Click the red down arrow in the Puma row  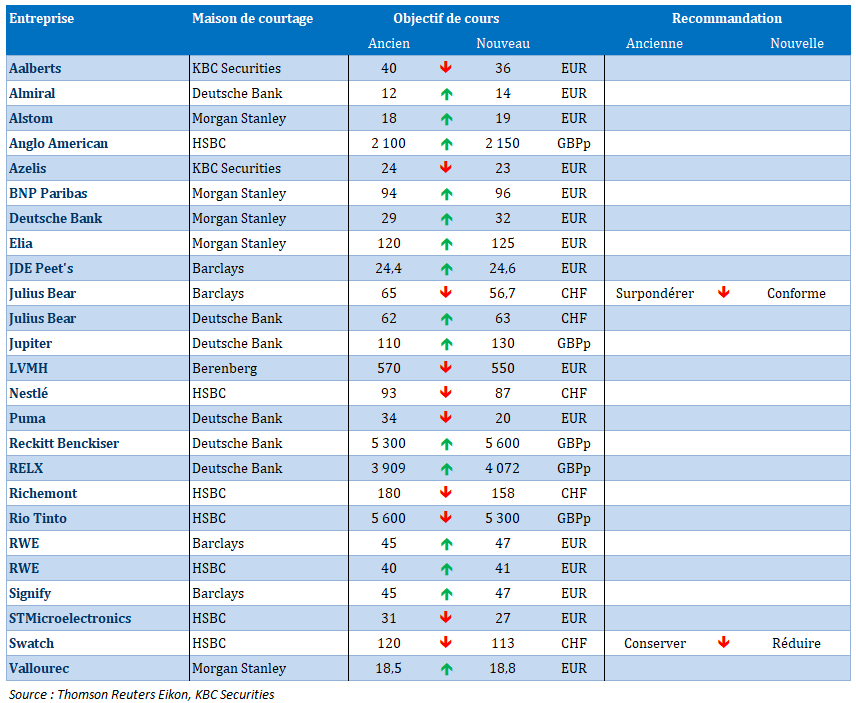pos(446,418)
